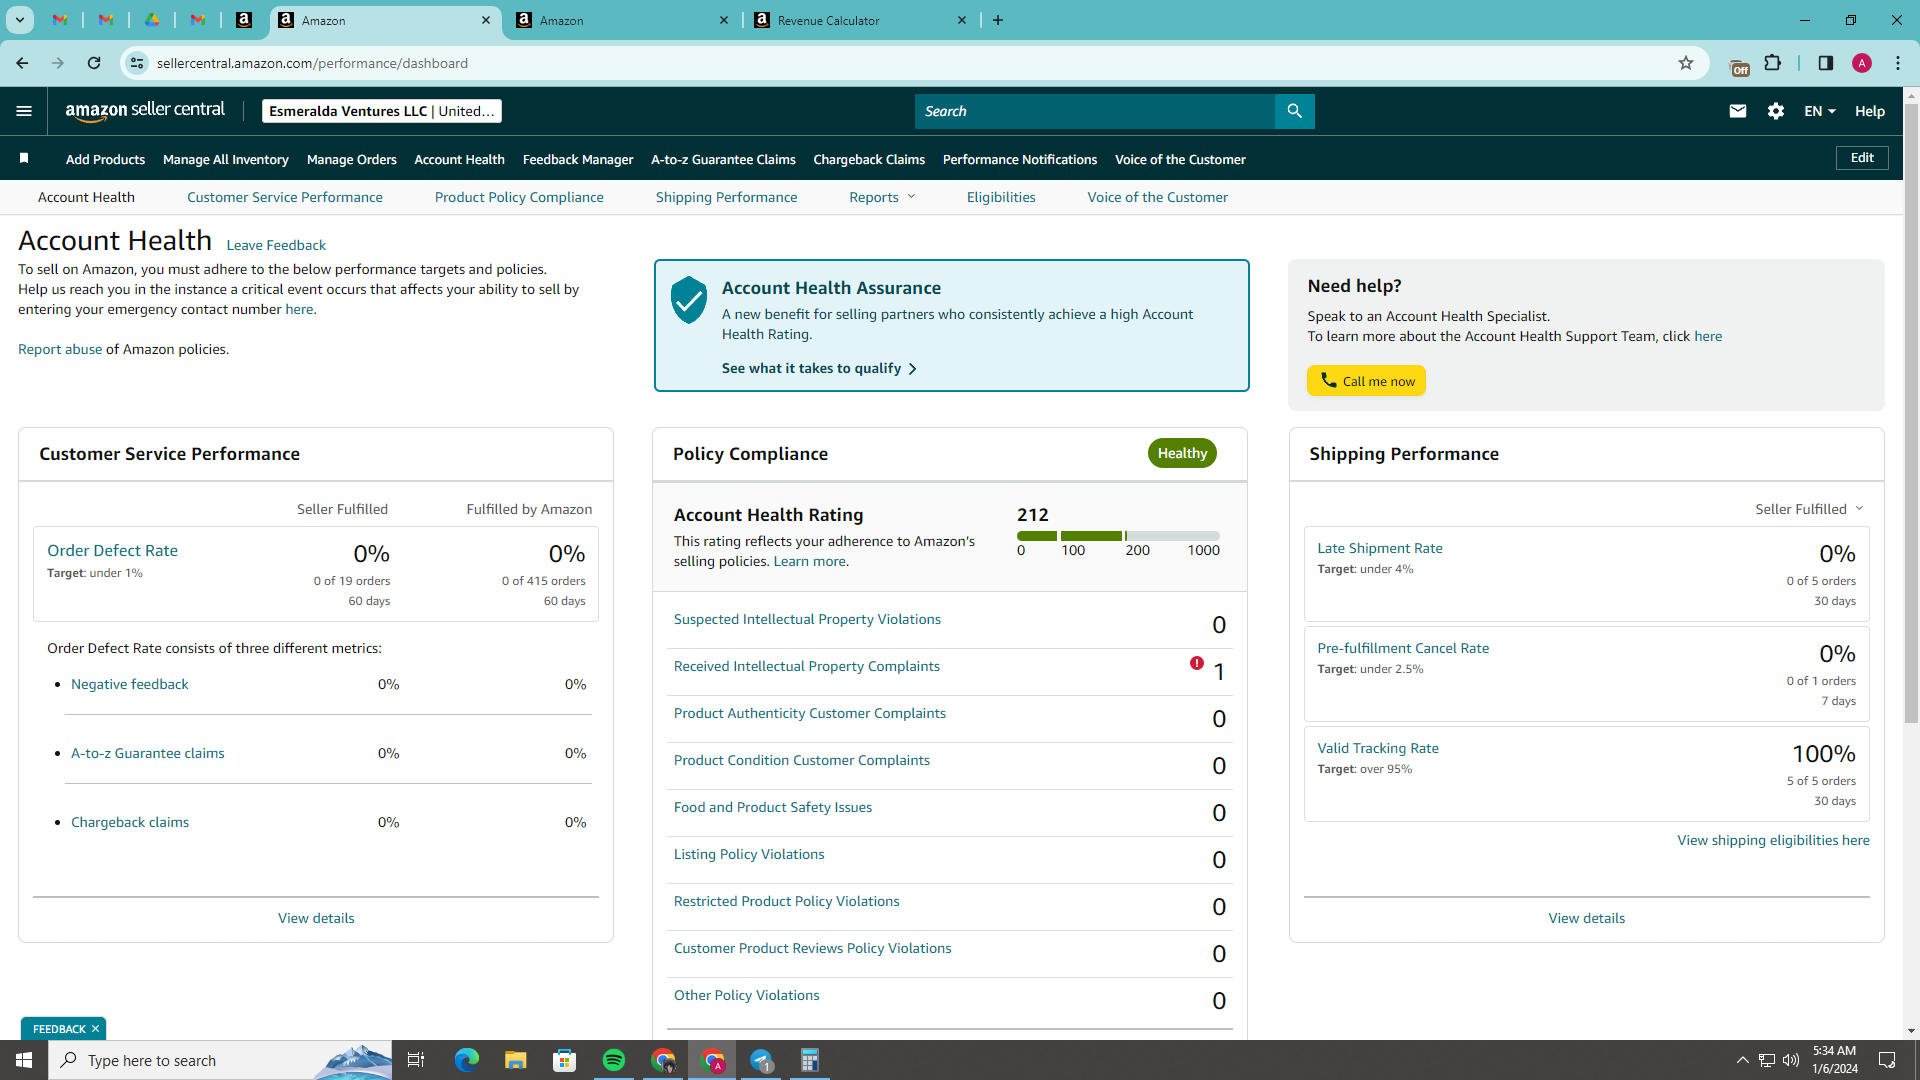
Task: Click the Windows taskbar search box
Action: click(220, 1060)
